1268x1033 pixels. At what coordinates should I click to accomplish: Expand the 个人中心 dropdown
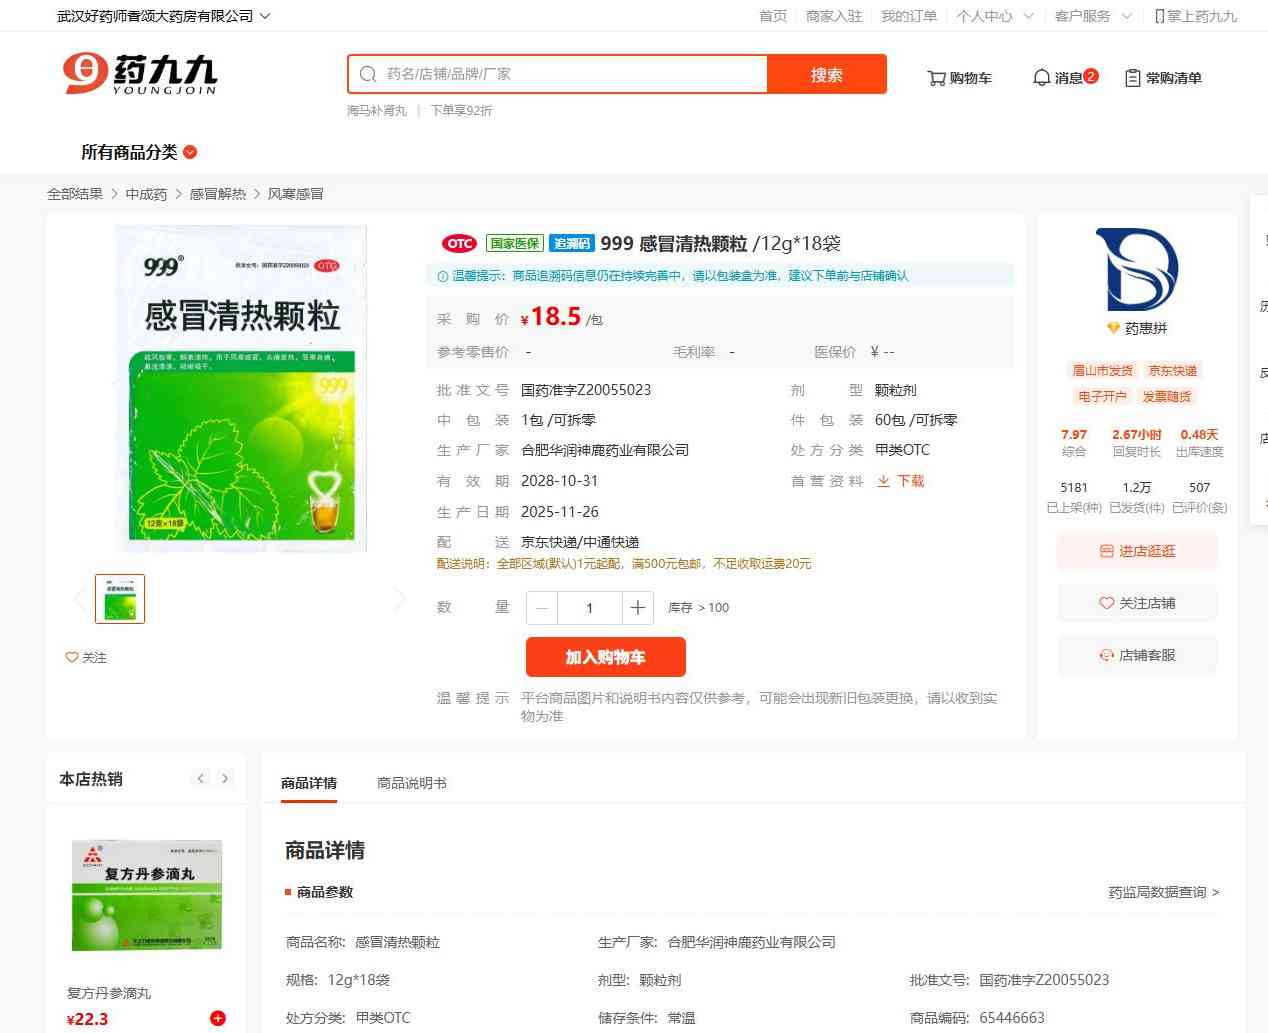(994, 16)
